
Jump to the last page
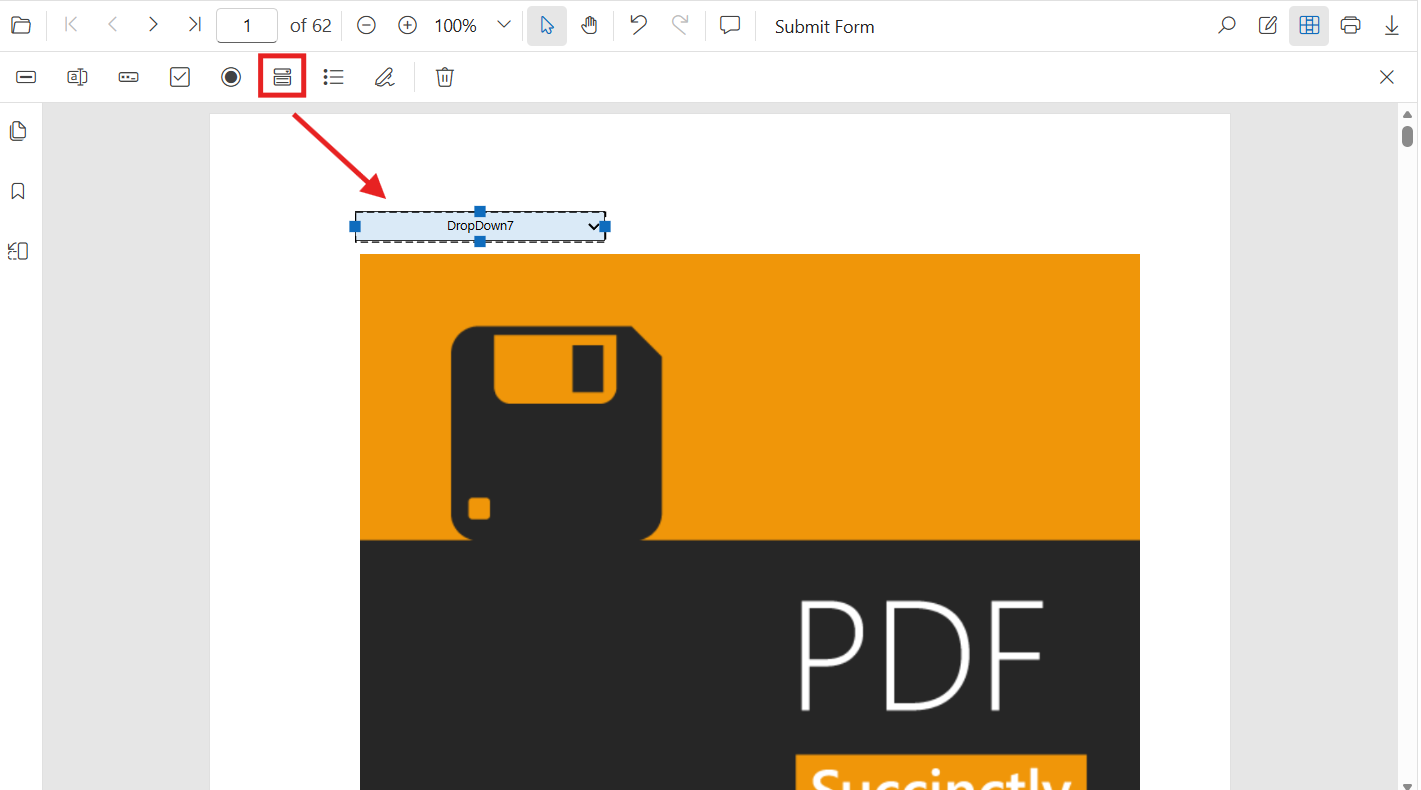[x=194, y=25]
